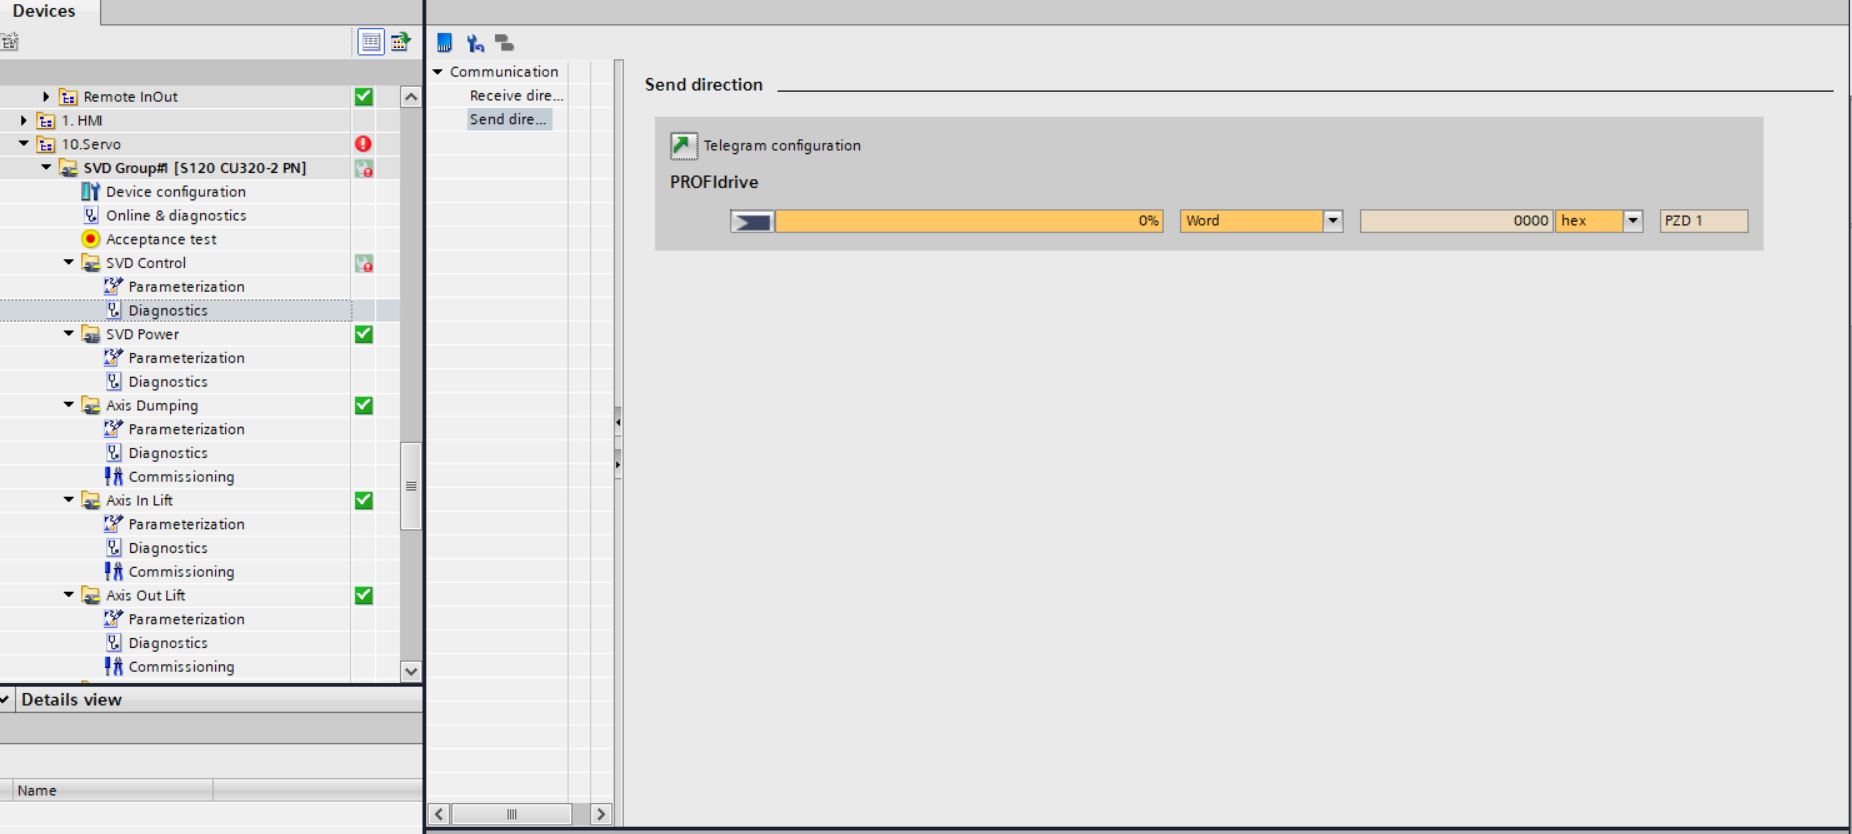This screenshot has width=1852, height=834.
Task: Open Diagnostics under Axis Dumping
Action: [168, 453]
